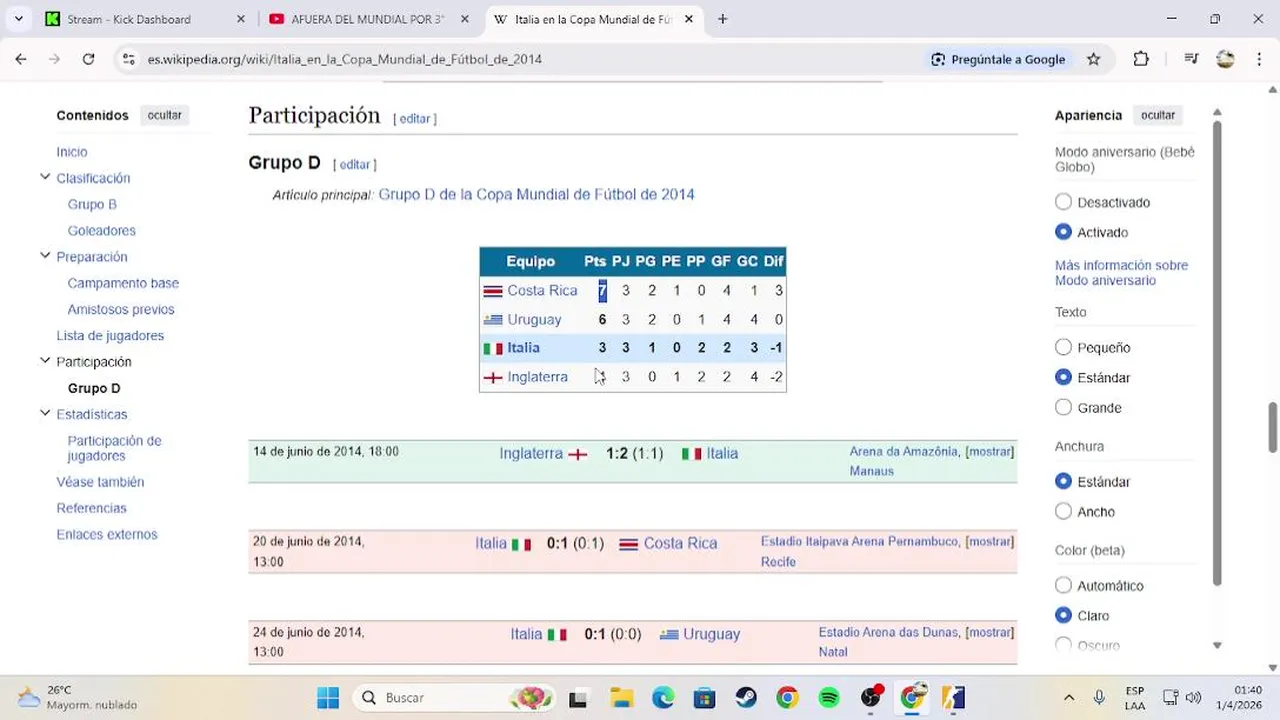Open OBS Studio from the taskbar
The width and height of the screenshot is (1280, 720).
(871, 697)
